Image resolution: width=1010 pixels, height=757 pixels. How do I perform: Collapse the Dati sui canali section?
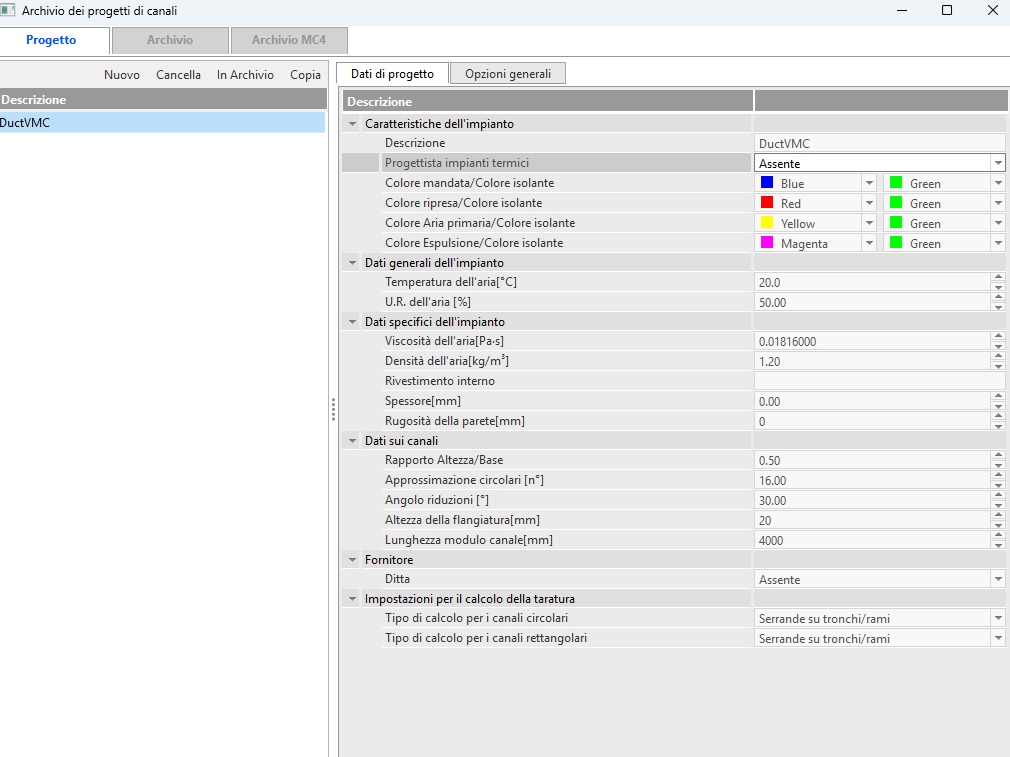351,441
